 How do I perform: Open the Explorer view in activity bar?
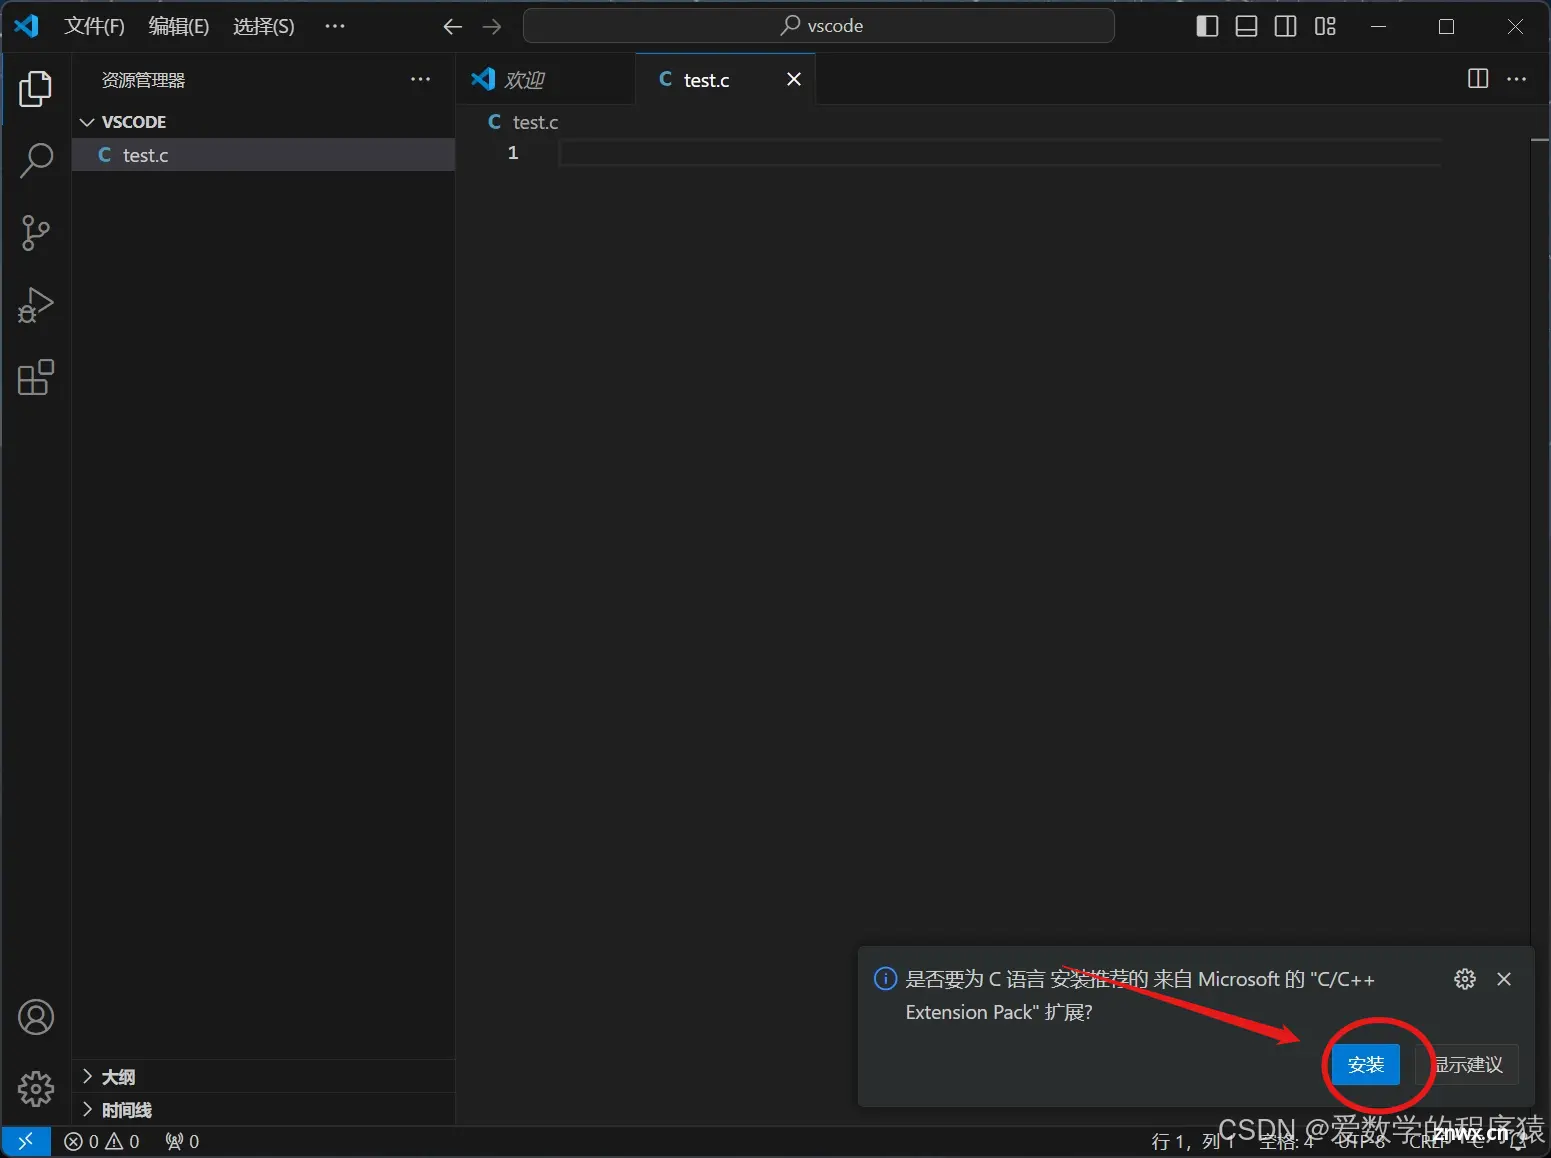[x=35, y=89]
